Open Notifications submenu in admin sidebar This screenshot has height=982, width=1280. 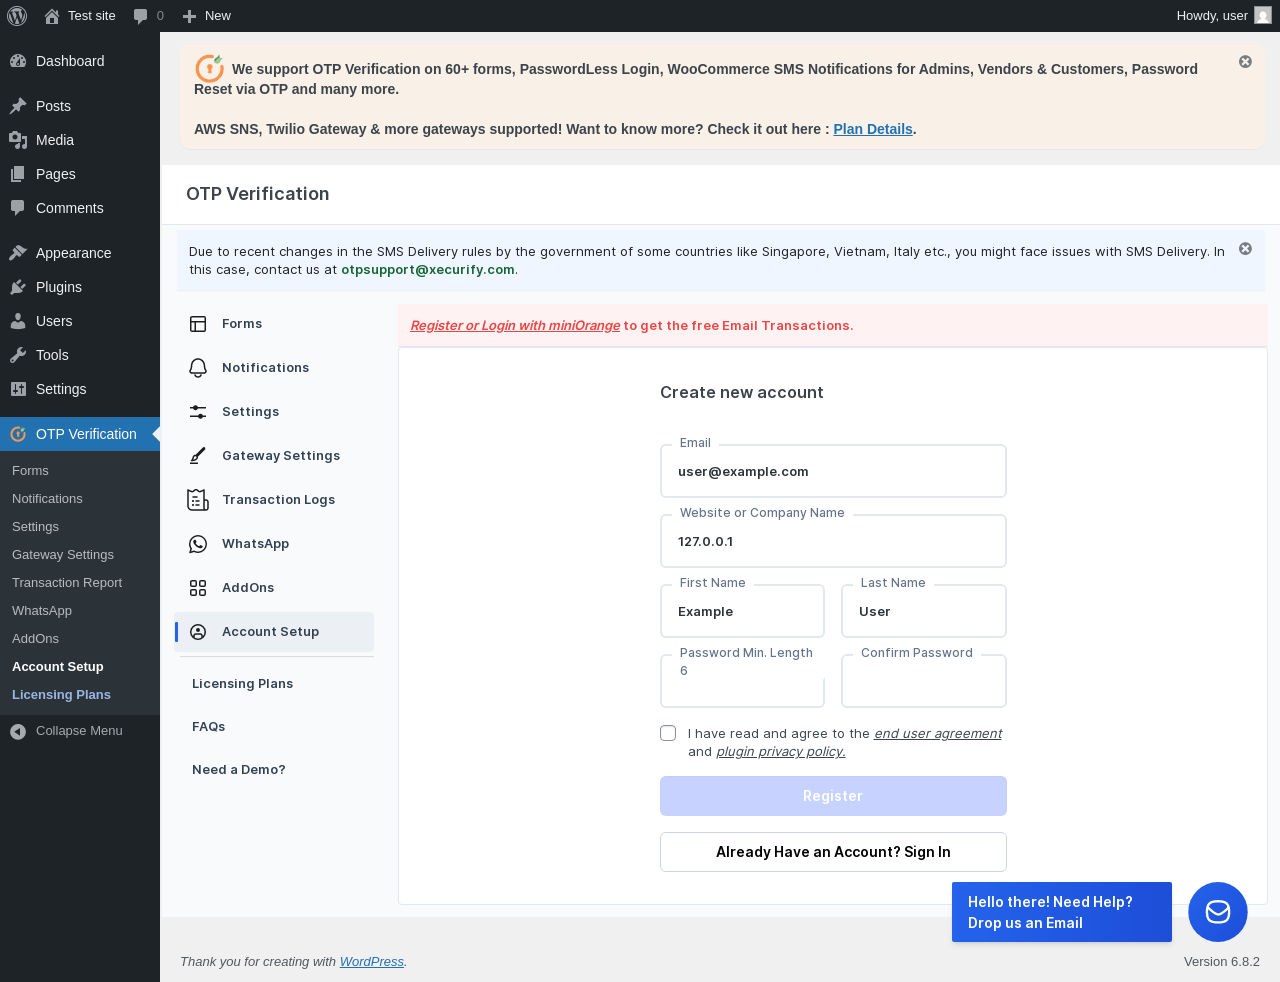point(80,499)
